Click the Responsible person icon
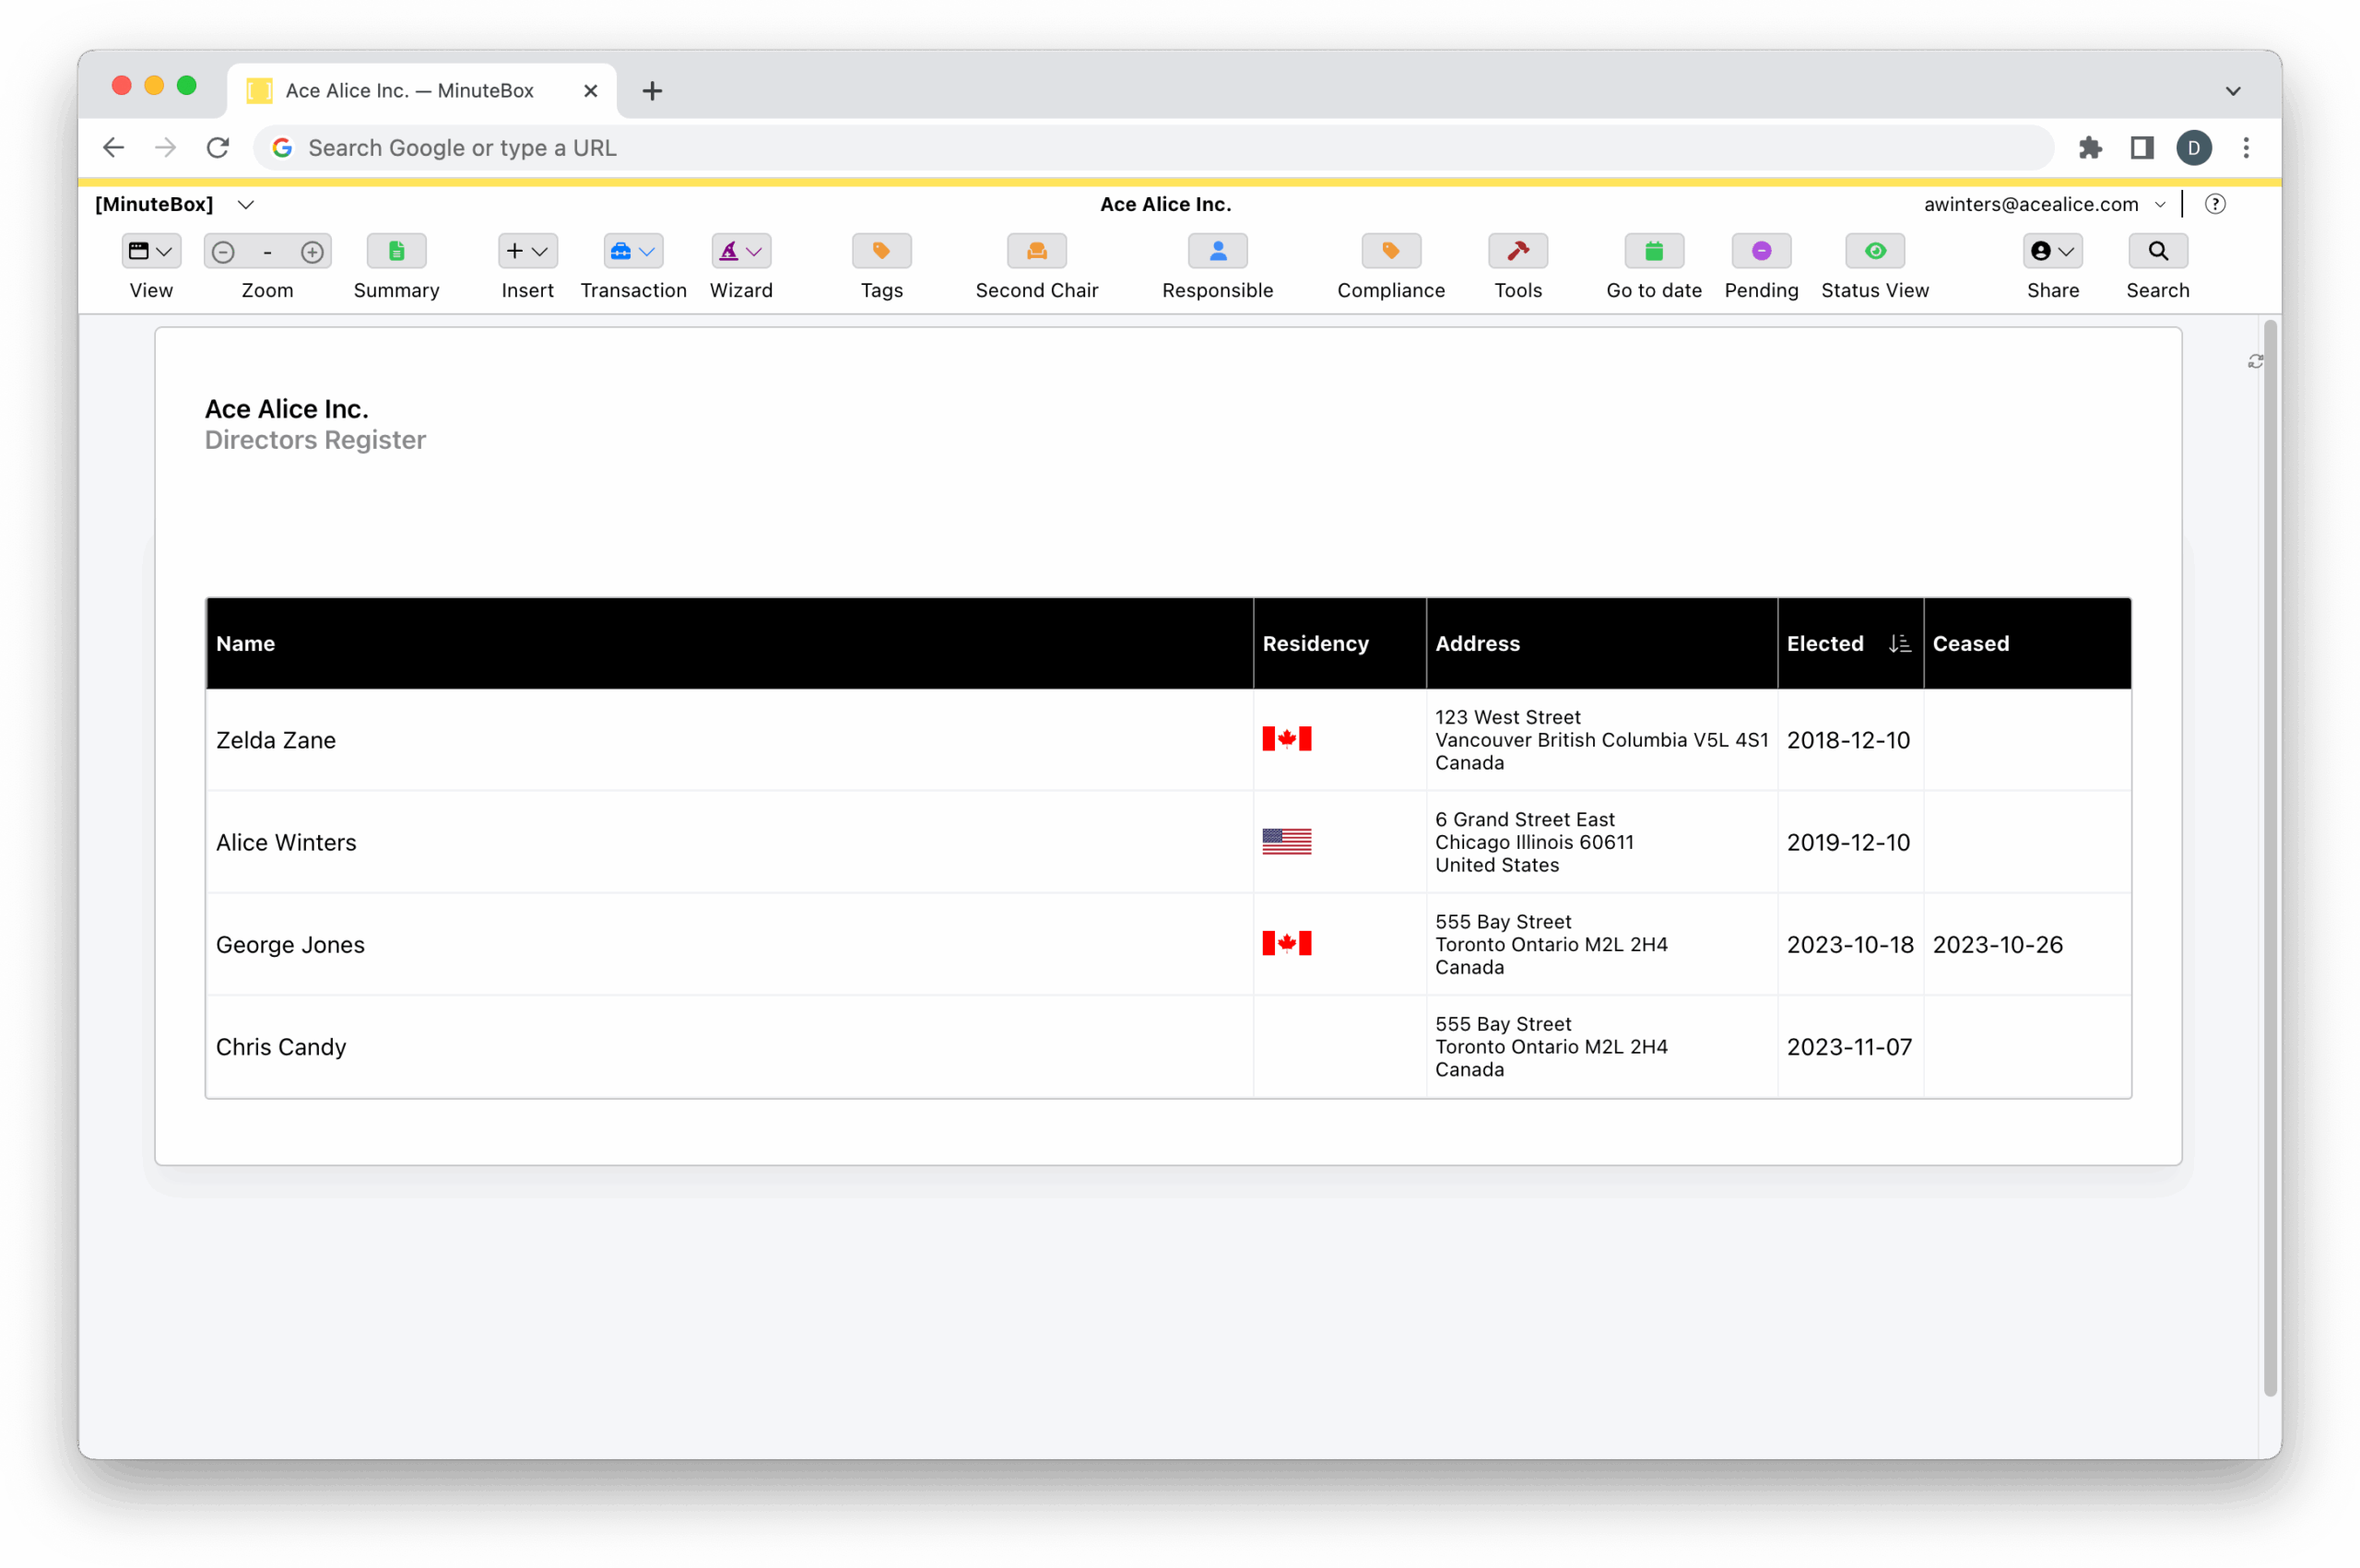 tap(1217, 251)
